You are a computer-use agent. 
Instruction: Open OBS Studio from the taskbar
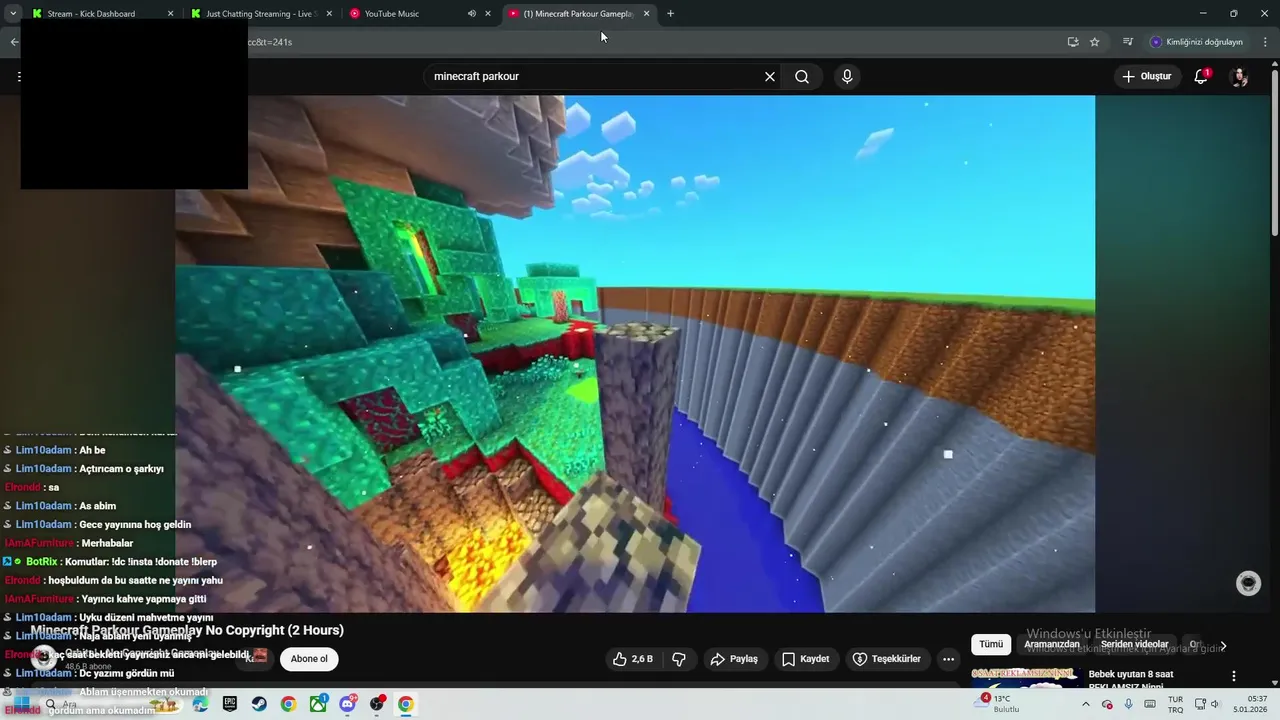click(x=377, y=704)
